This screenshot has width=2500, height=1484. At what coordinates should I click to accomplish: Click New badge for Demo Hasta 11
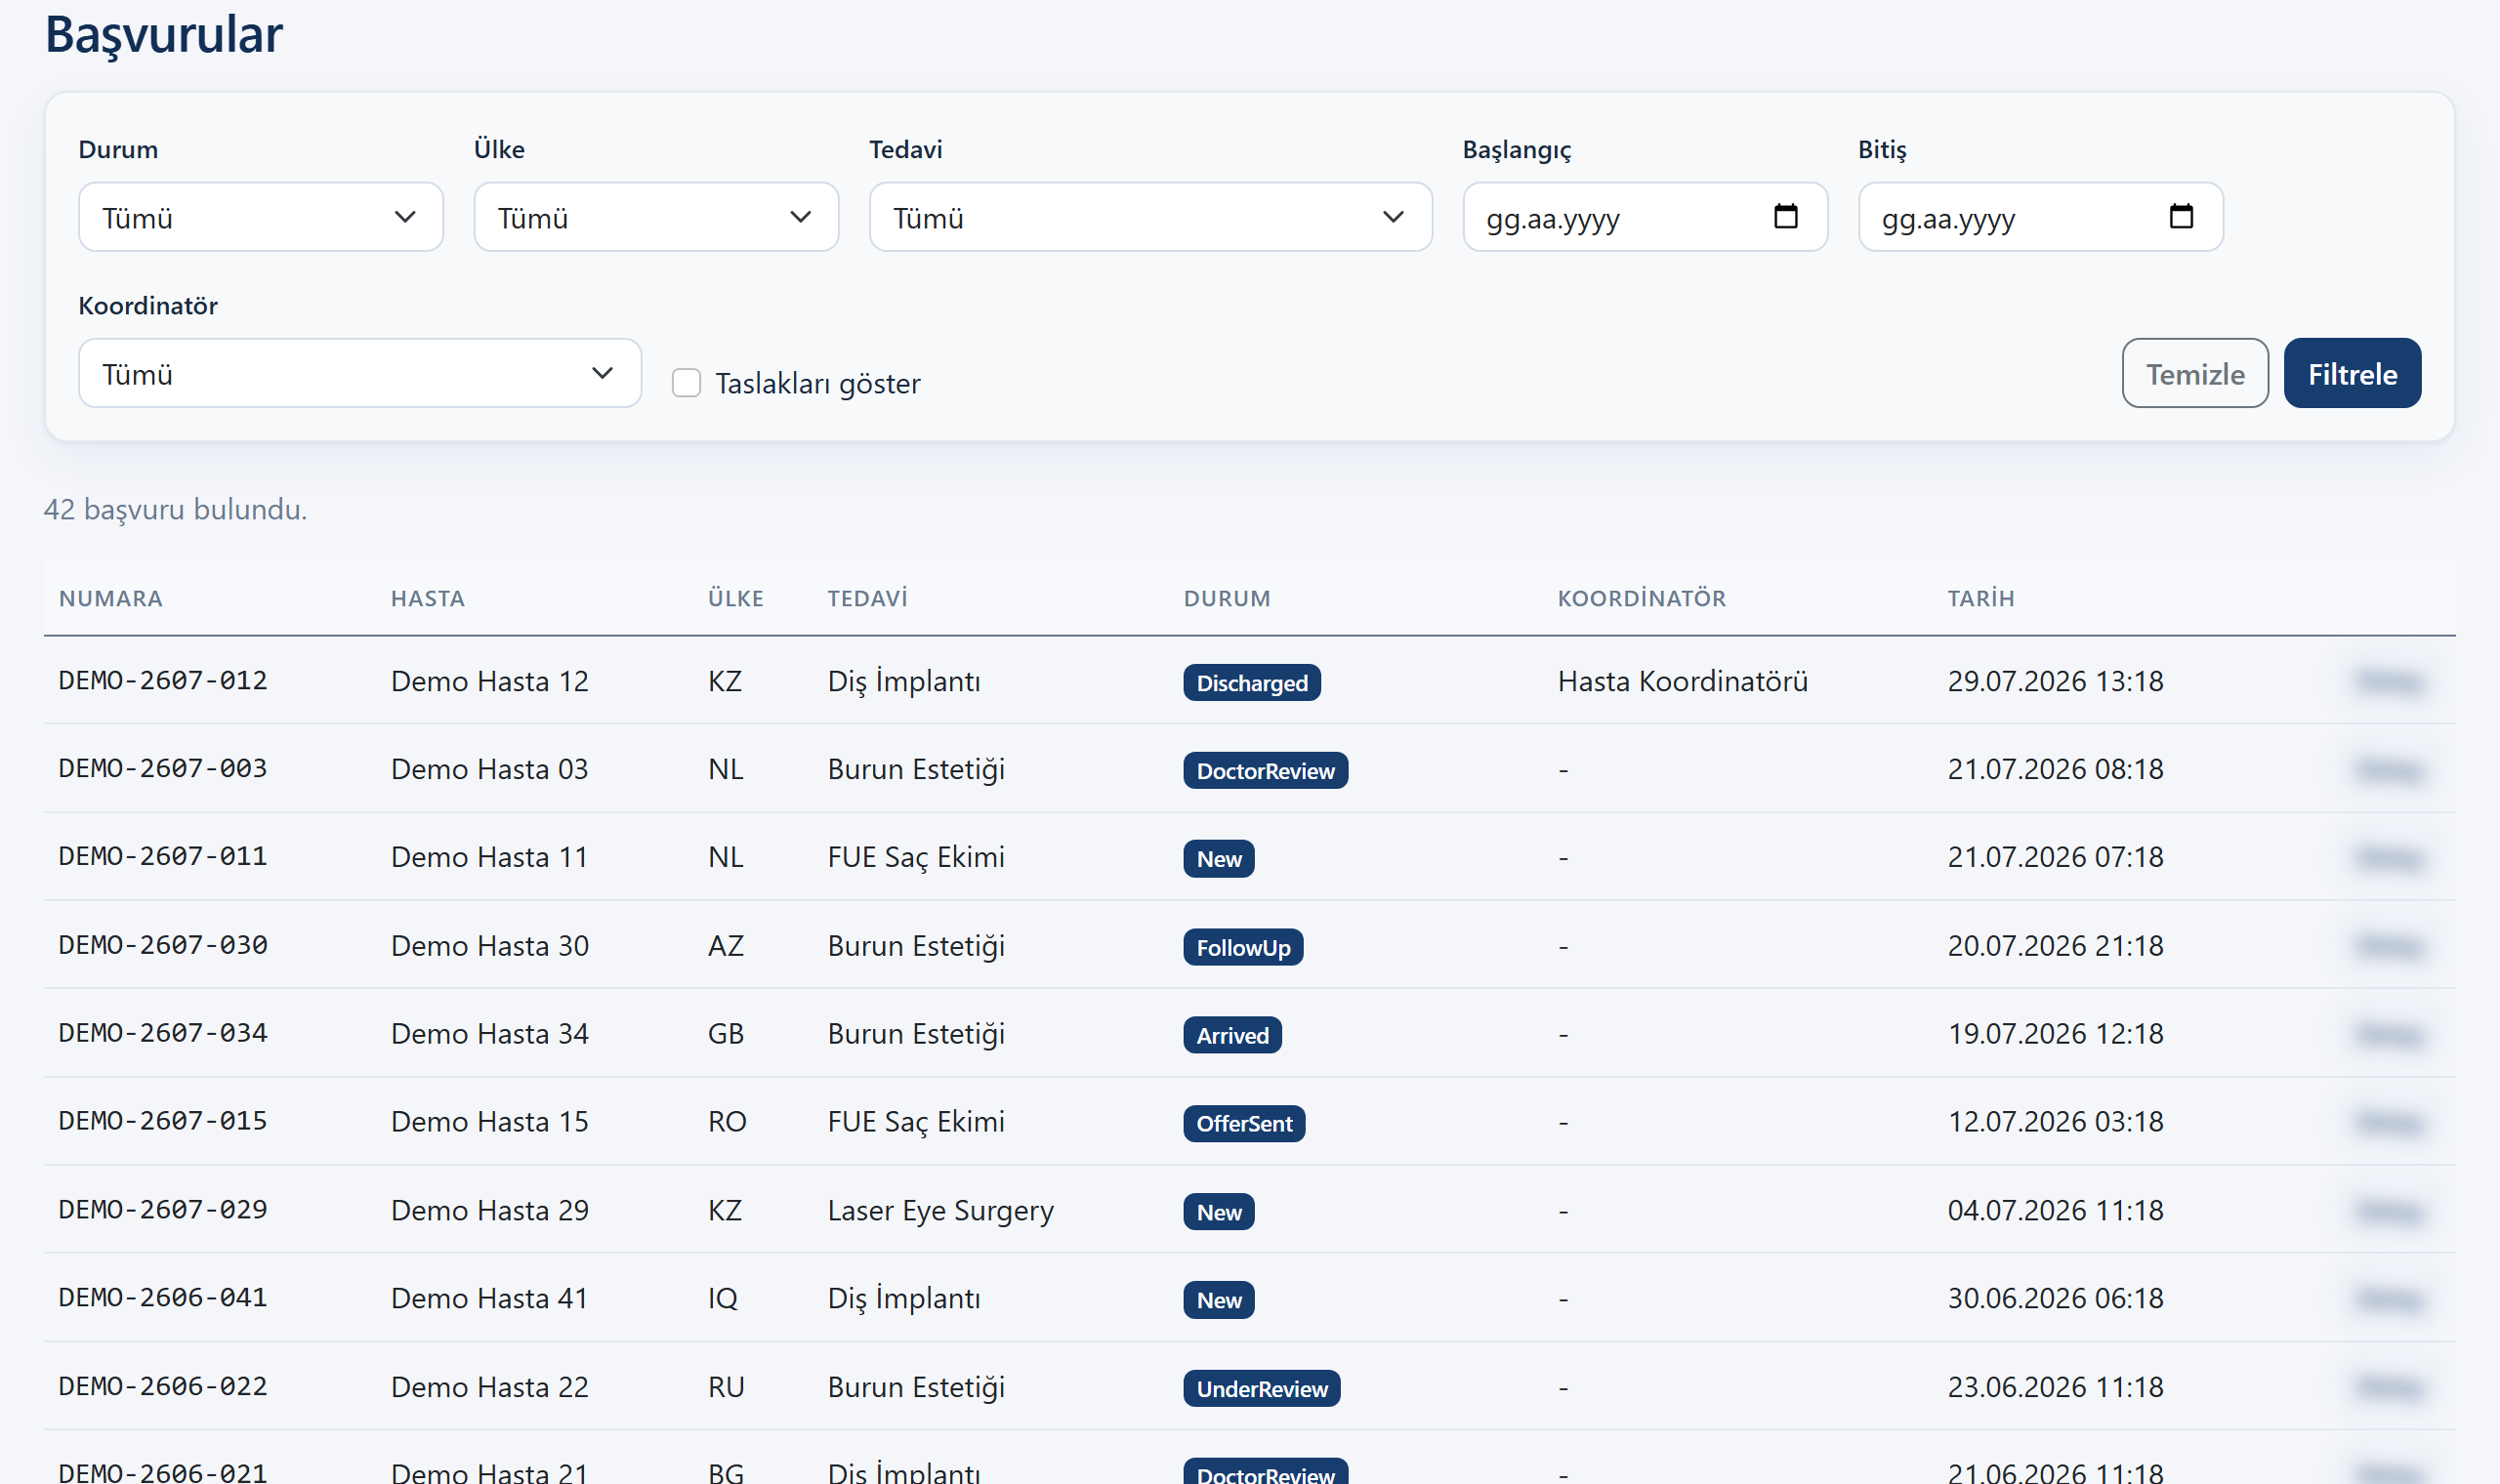[1219, 859]
